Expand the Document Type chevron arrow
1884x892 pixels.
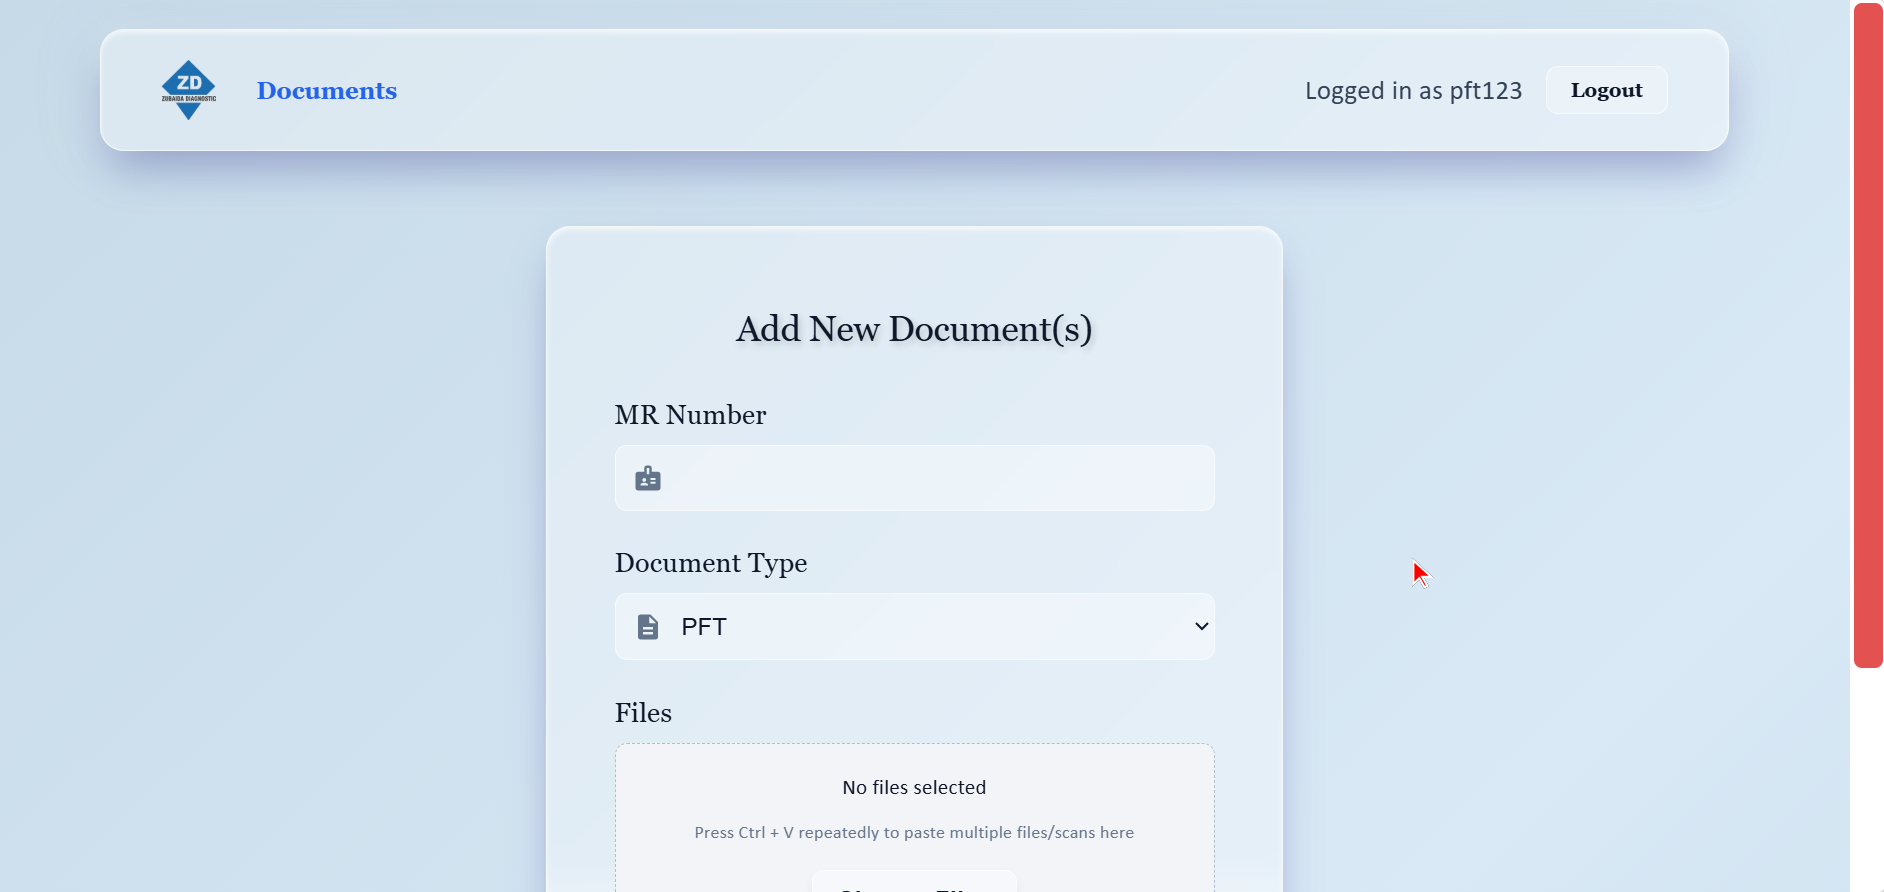pyautogui.click(x=1201, y=626)
